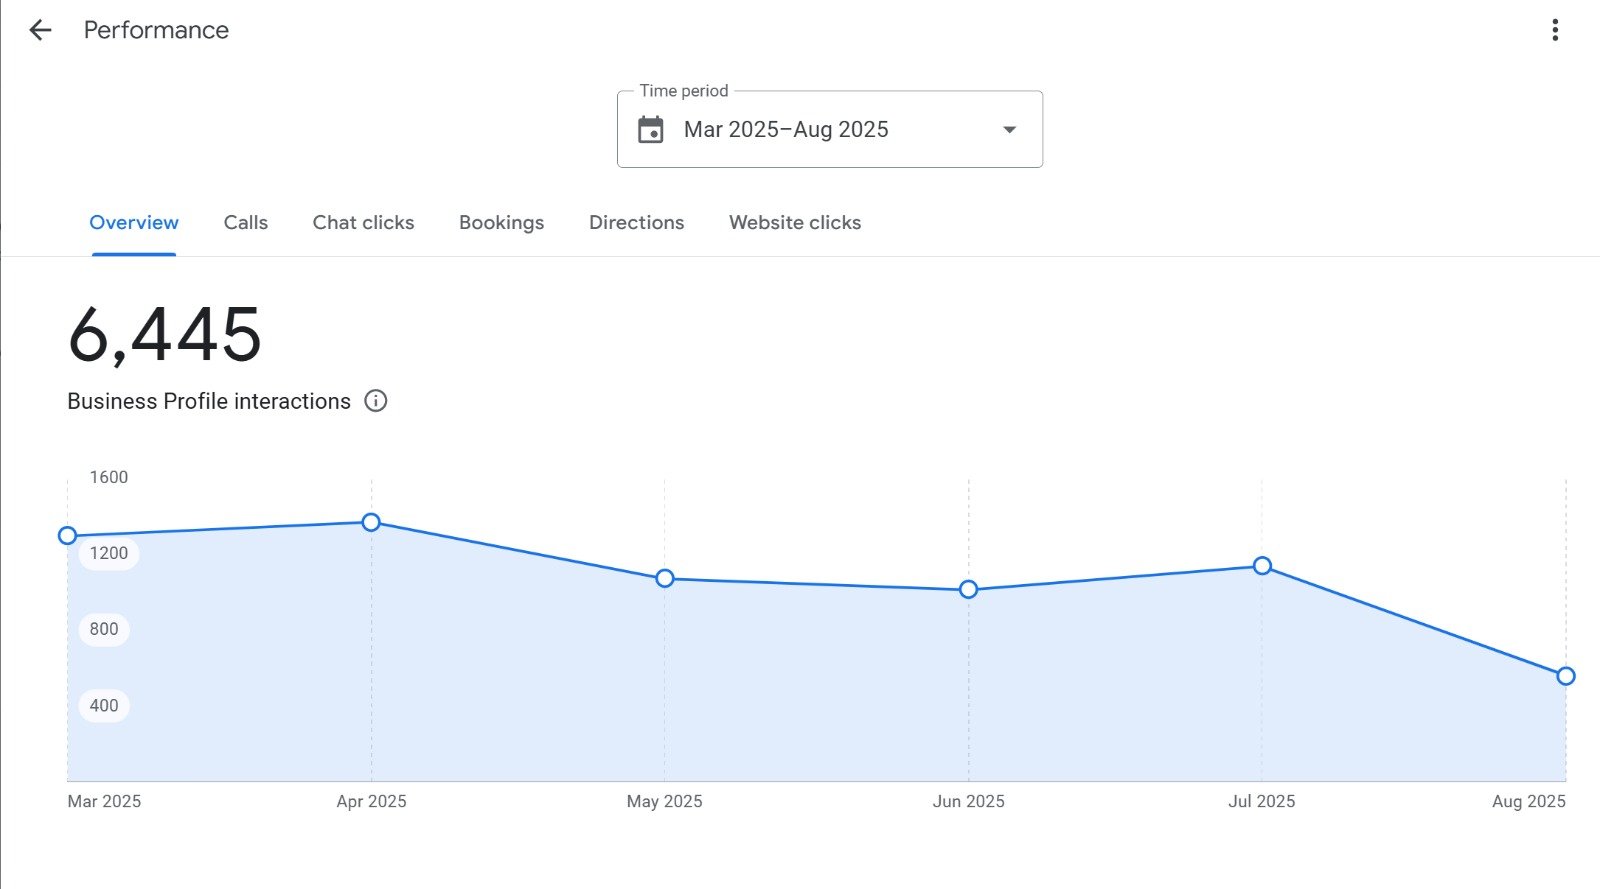View the Directions tab

(x=636, y=223)
